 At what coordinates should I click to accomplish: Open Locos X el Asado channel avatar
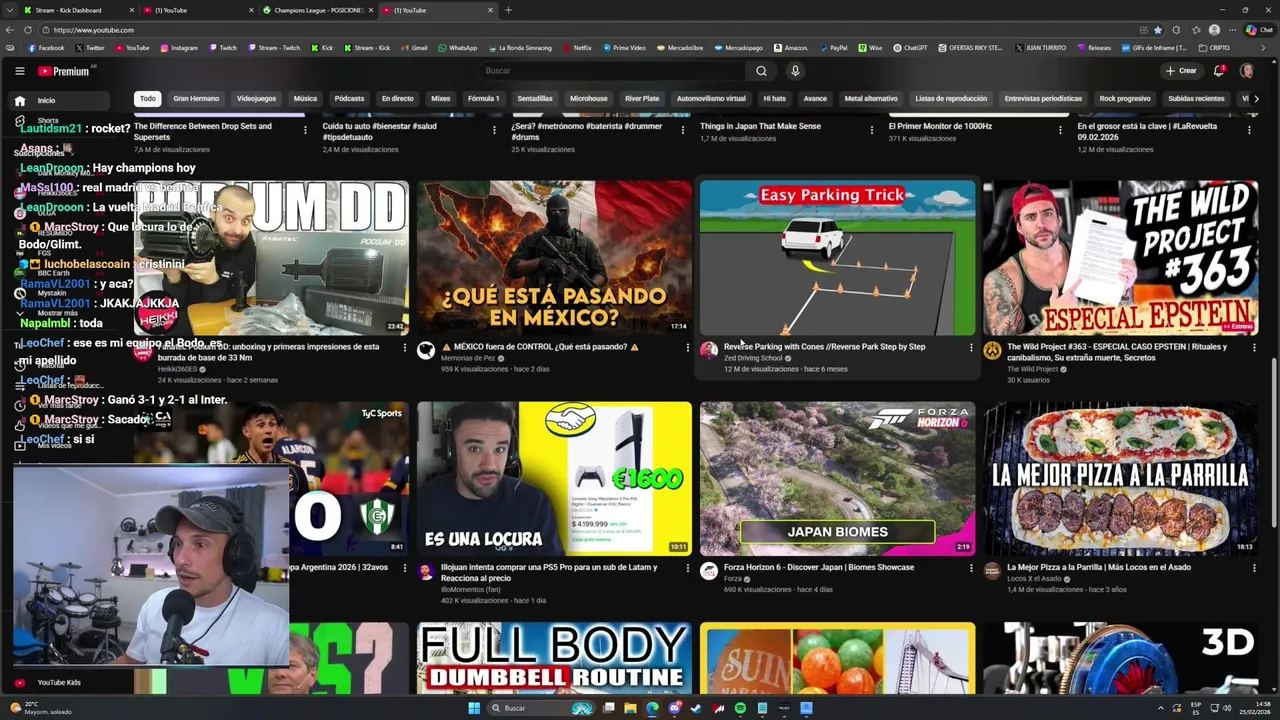point(992,571)
